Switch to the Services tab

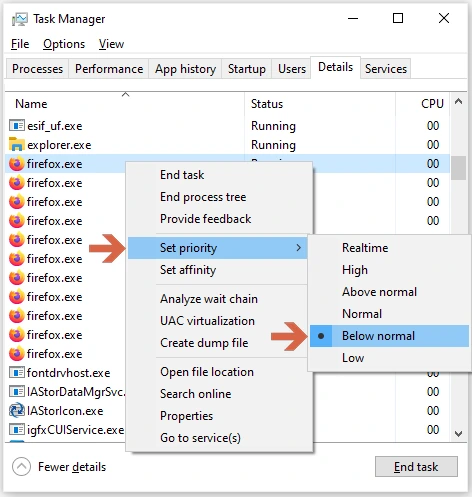coord(386,69)
